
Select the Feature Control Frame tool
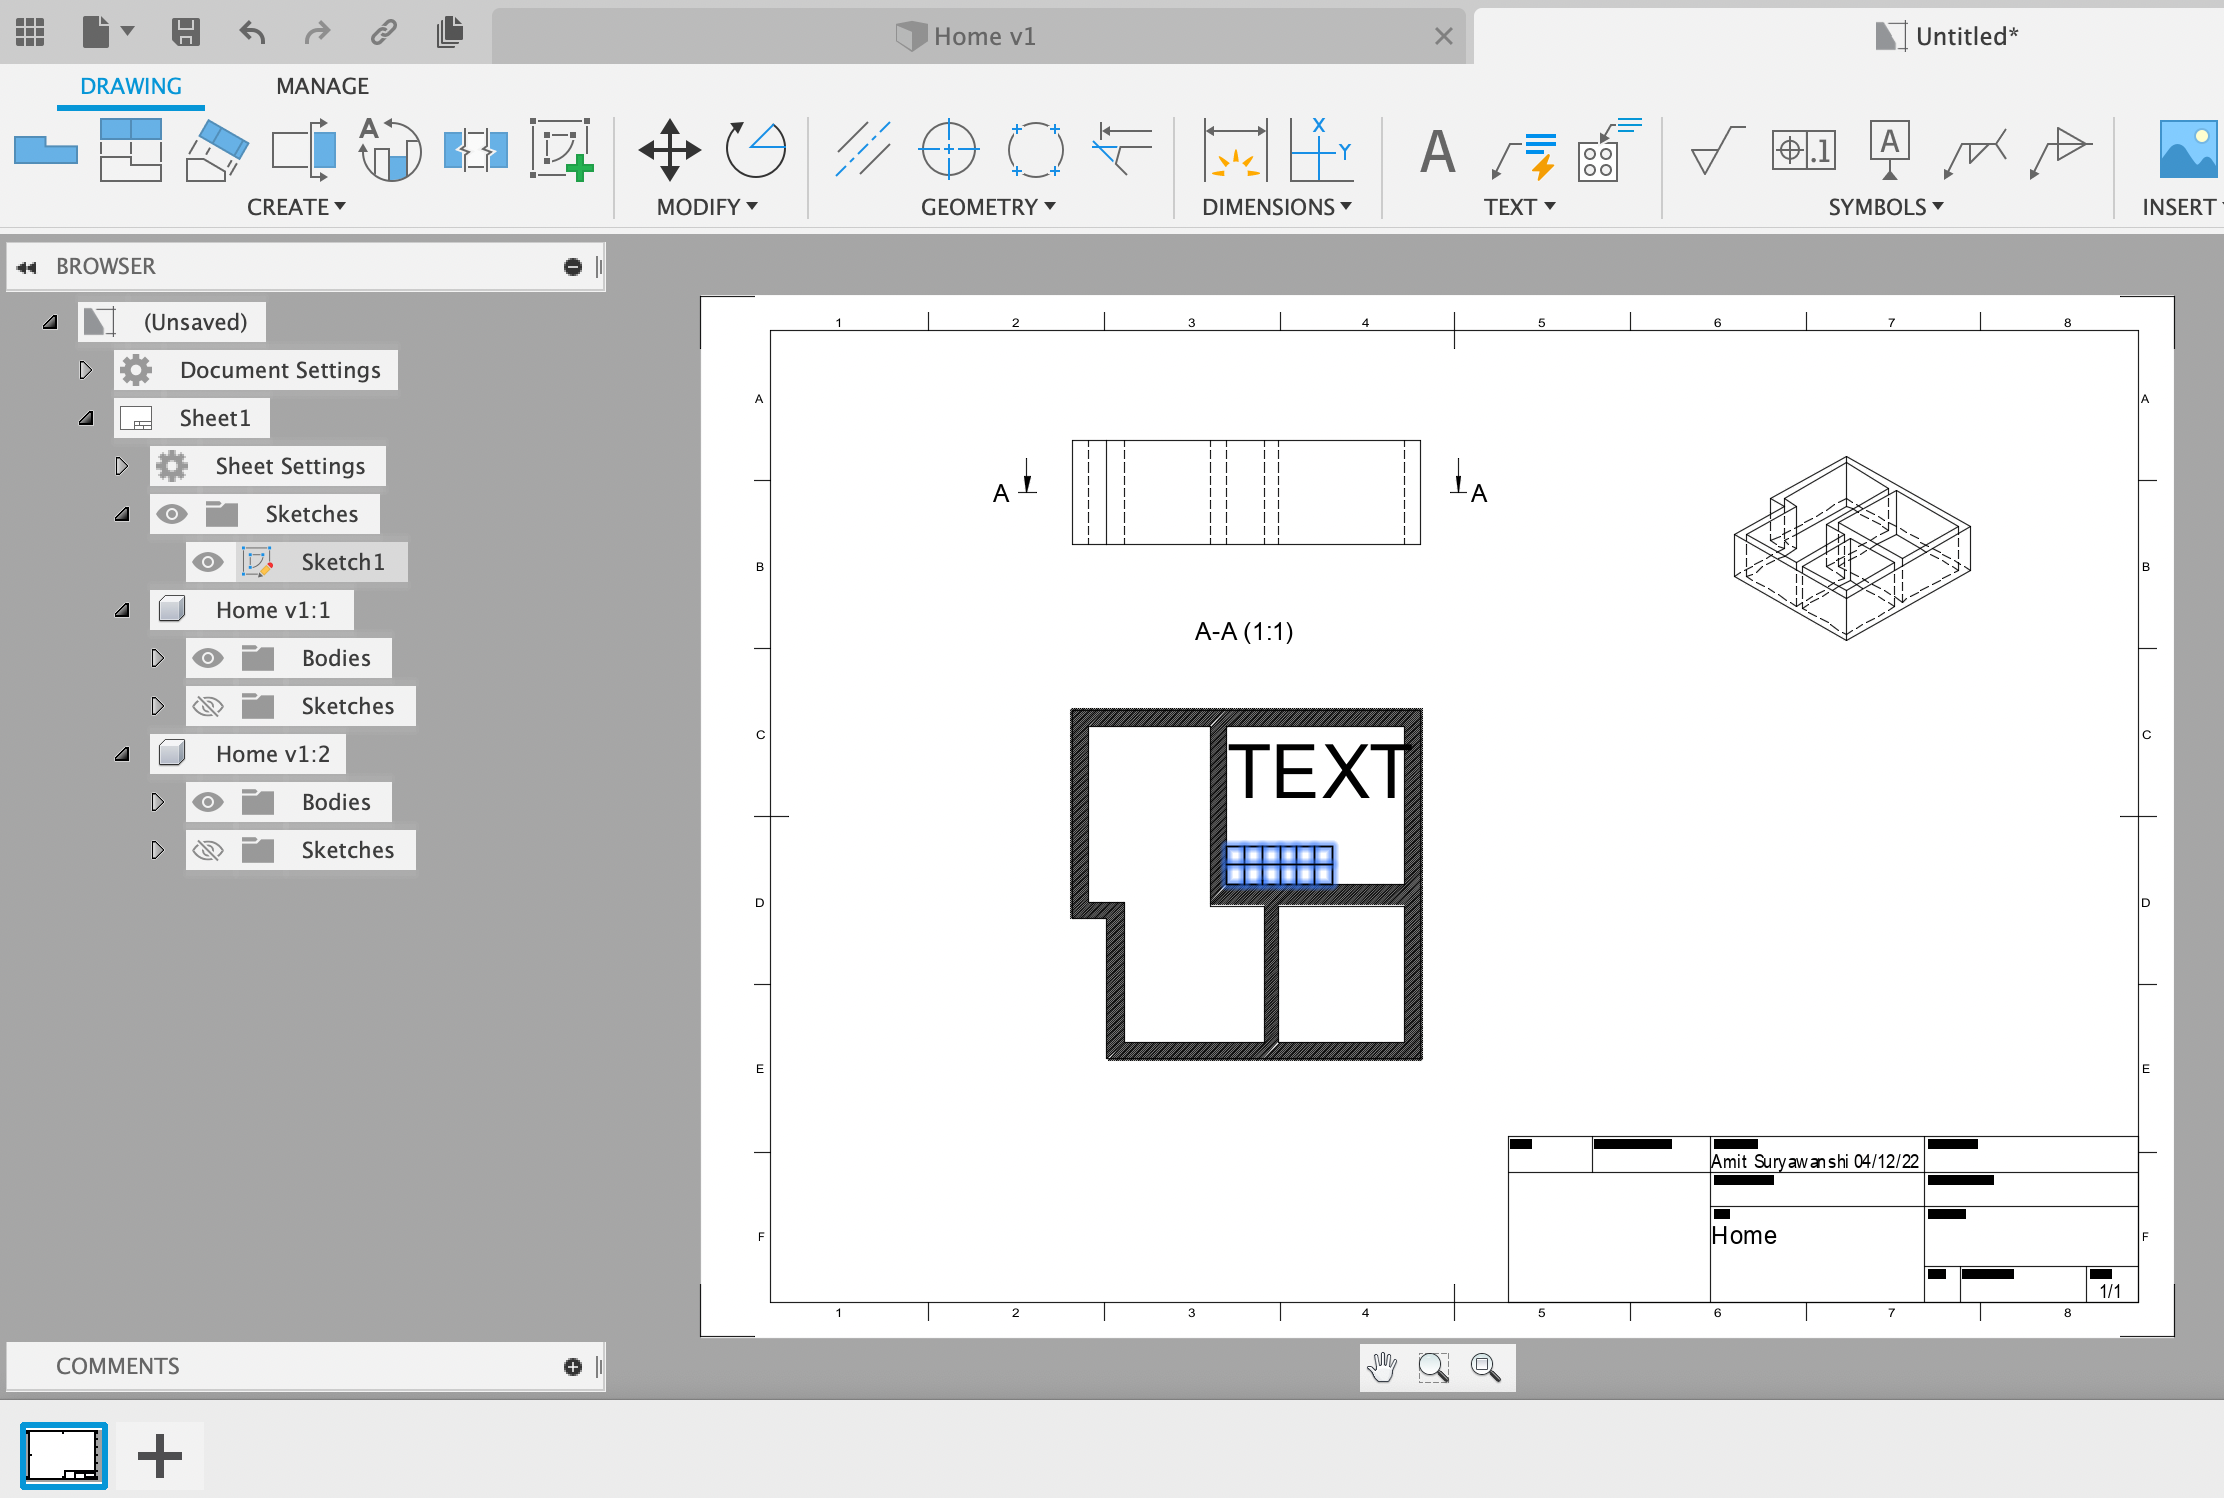pos(1803,150)
